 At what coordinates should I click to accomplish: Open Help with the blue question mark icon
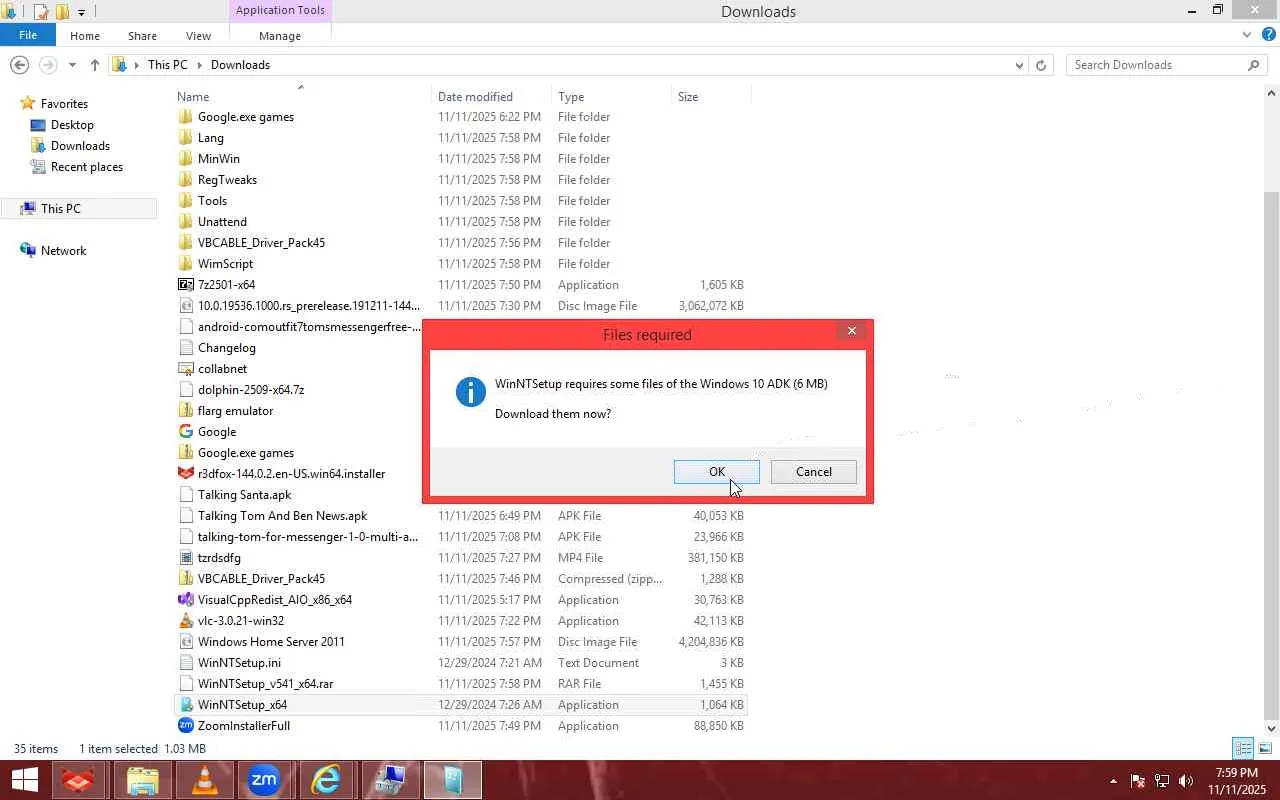coord(1269,35)
